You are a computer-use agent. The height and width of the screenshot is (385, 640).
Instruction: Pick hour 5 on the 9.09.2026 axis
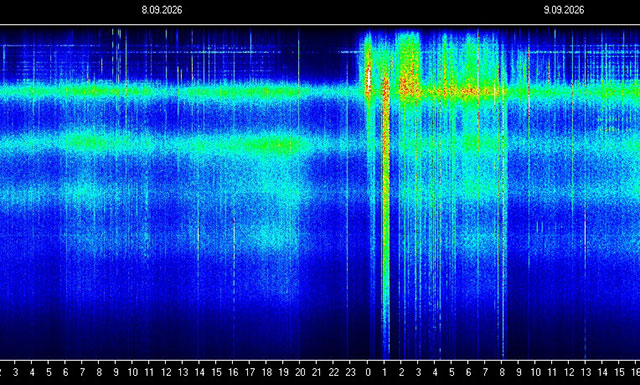pos(452,372)
